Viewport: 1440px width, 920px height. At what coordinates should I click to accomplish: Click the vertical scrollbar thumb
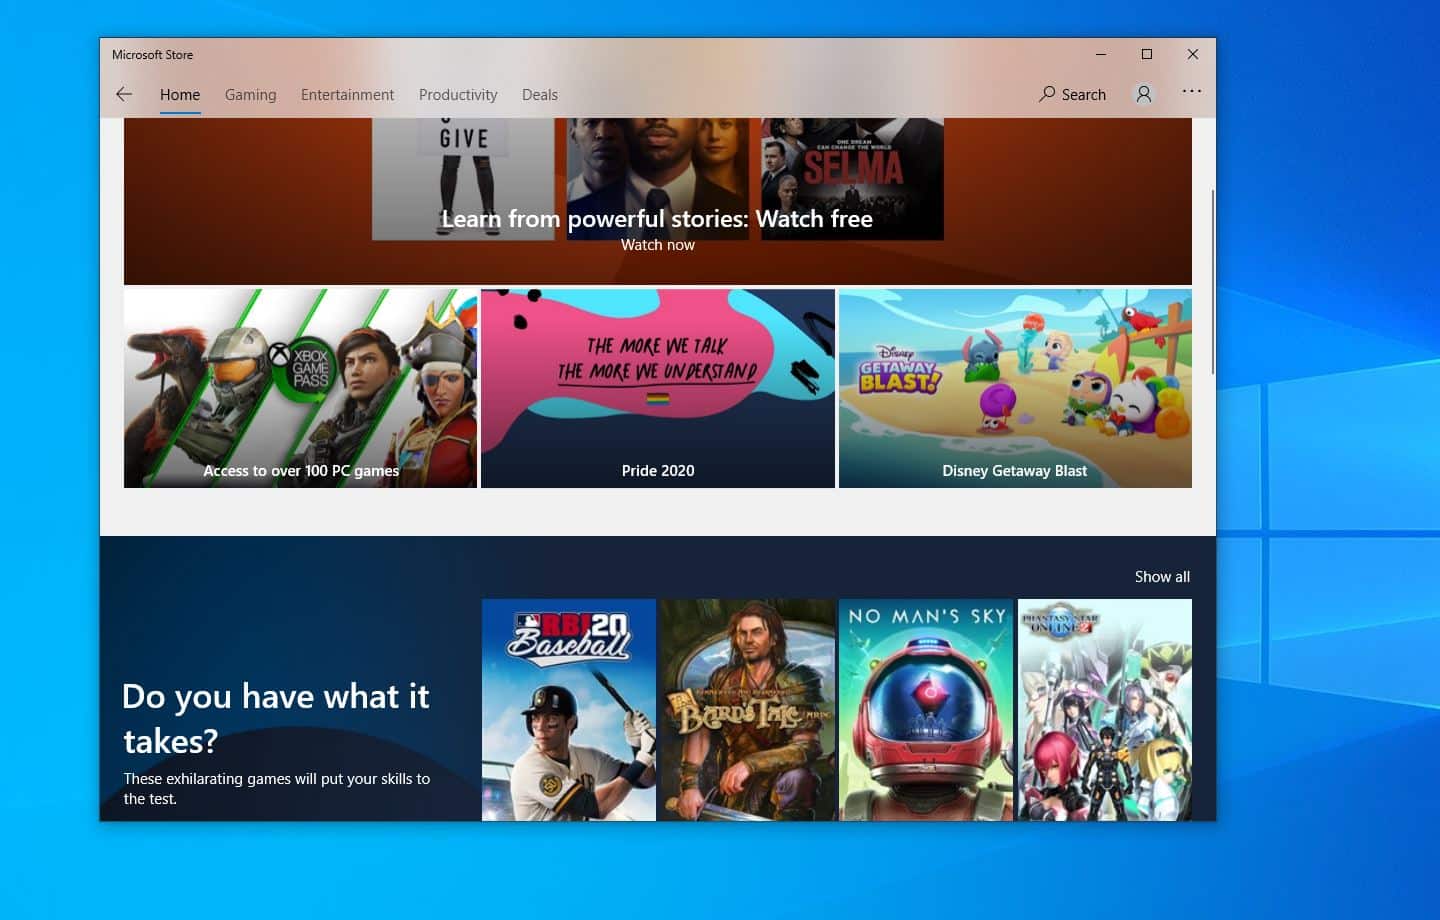1213,282
